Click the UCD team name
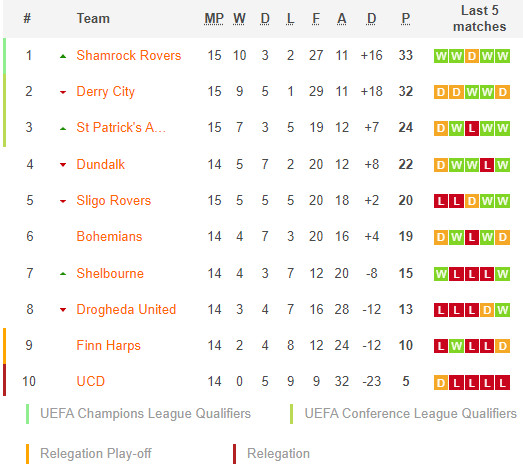 point(90,381)
